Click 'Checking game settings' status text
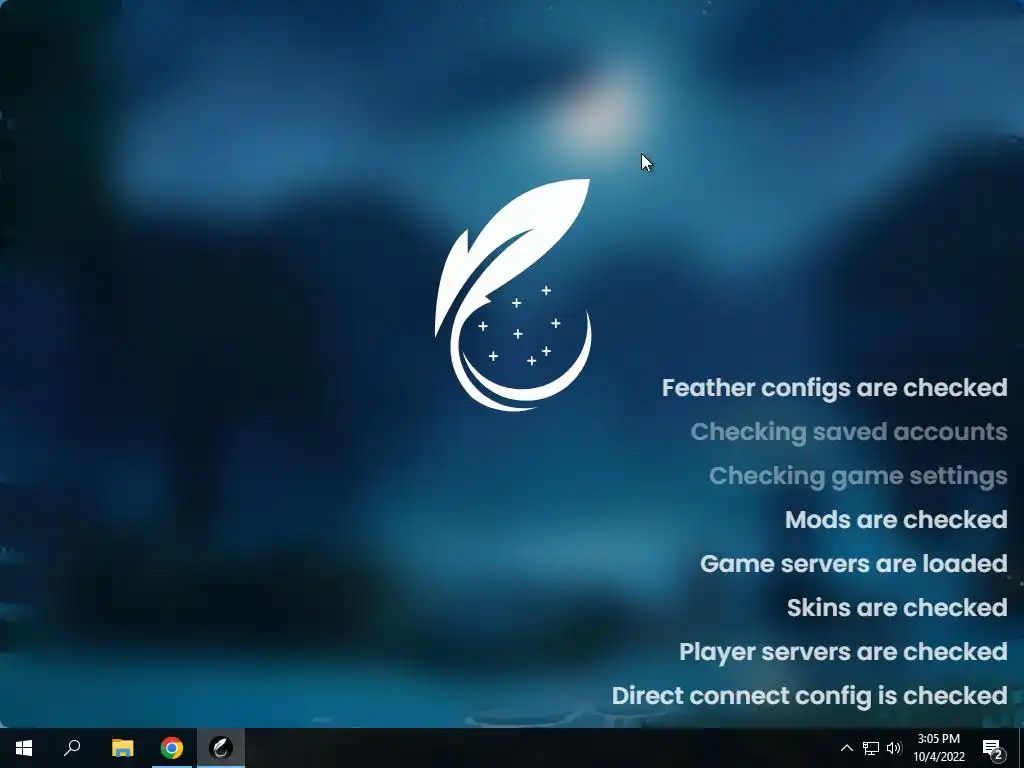1024x768 pixels. click(x=858, y=475)
